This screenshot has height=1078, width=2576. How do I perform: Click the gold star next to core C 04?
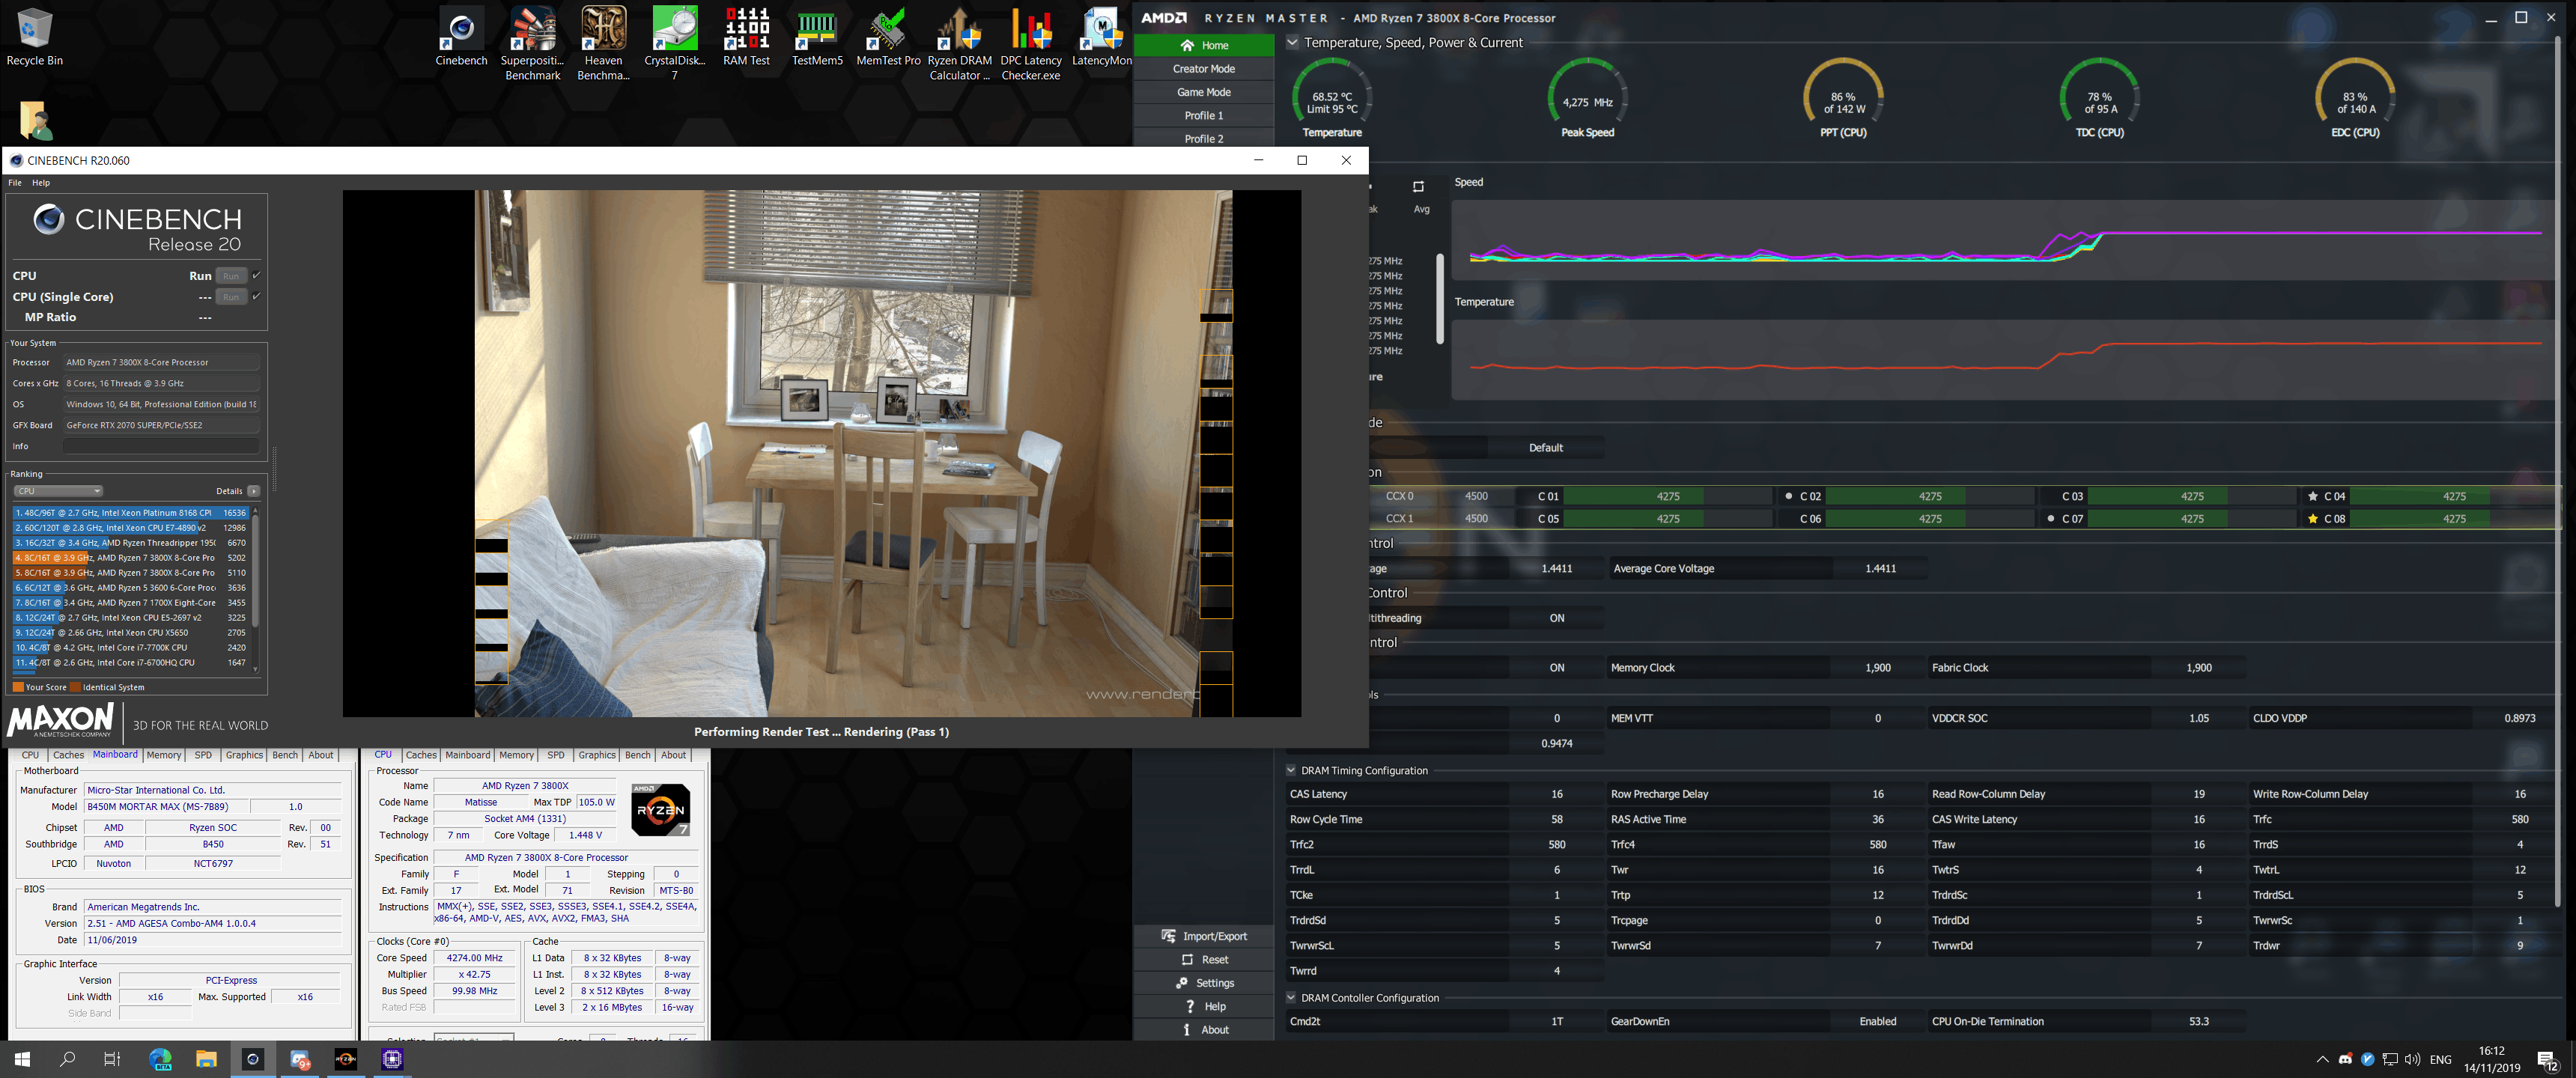pos(2312,496)
